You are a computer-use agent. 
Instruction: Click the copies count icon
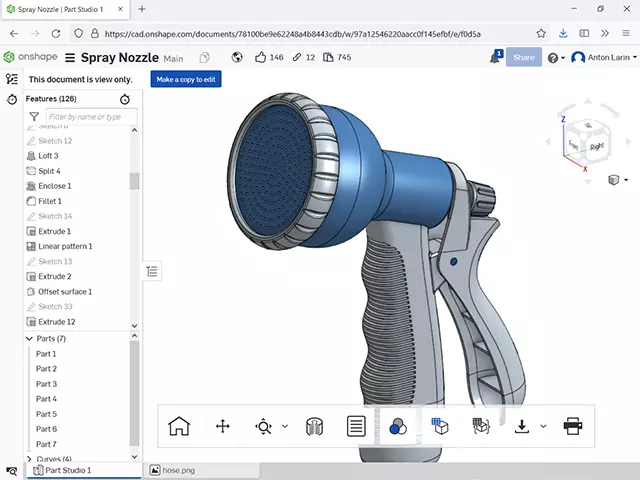pos(328,58)
